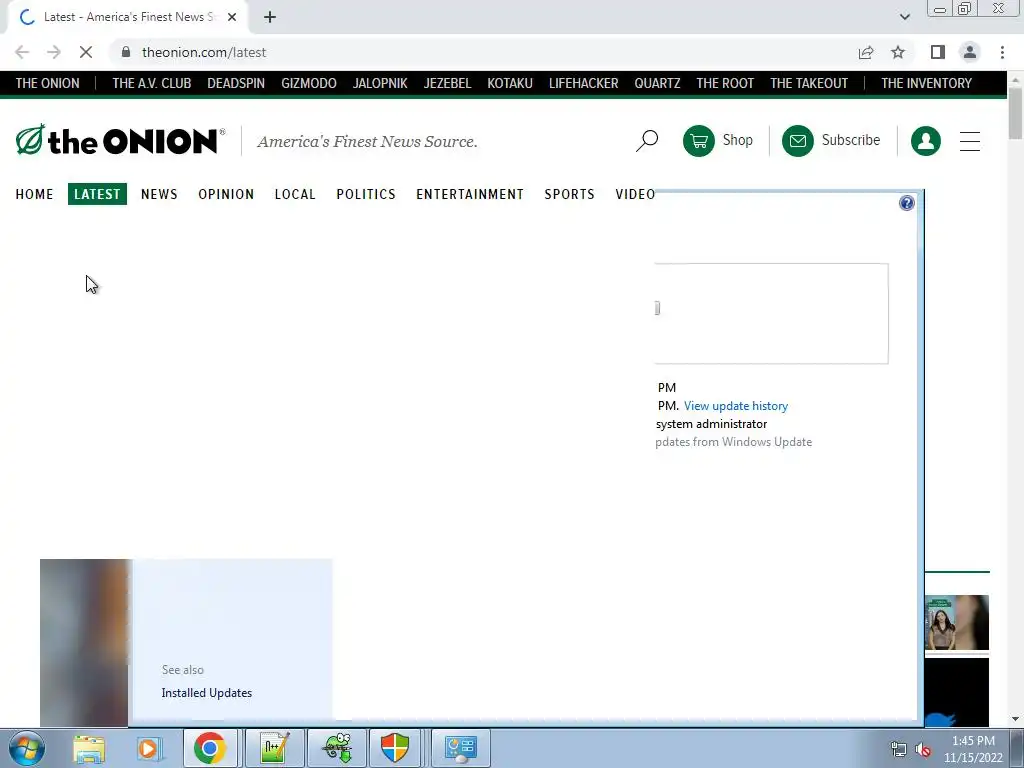This screenshot has height=768, width=1024.
Task: Go to LIFEHACKER network link
Action: pos(583,84)
